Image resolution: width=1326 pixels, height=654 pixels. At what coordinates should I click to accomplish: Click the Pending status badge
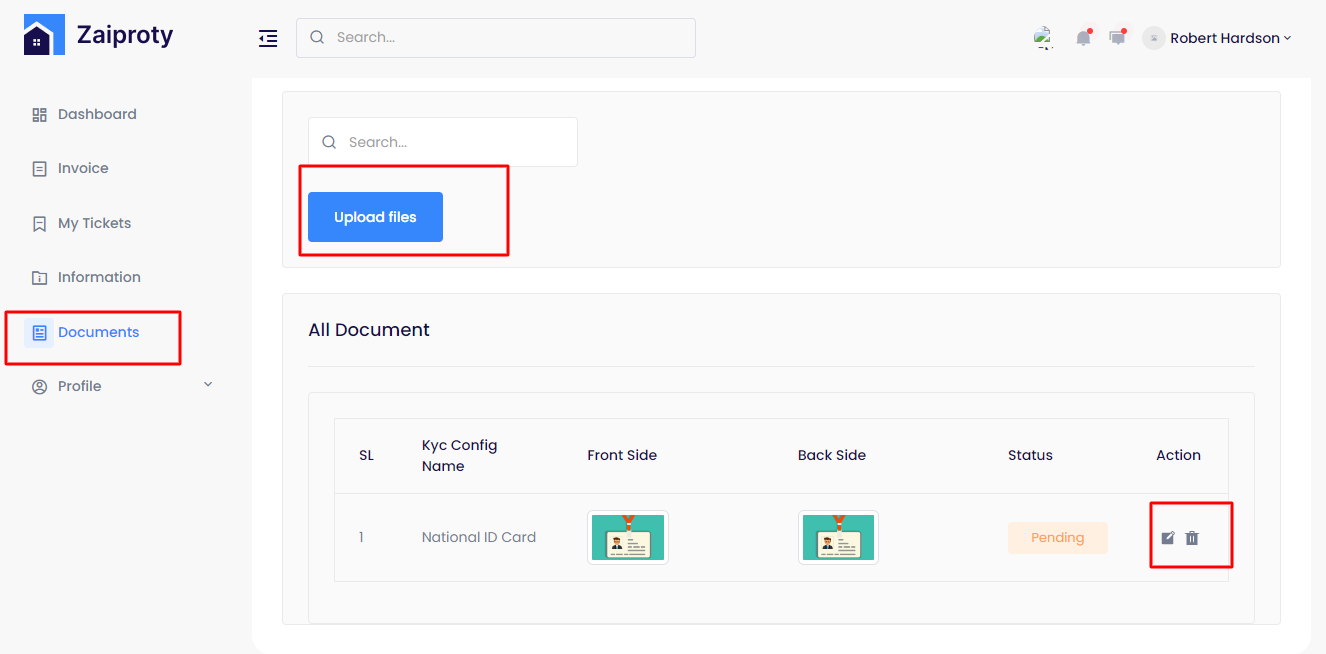(1057, 538)
